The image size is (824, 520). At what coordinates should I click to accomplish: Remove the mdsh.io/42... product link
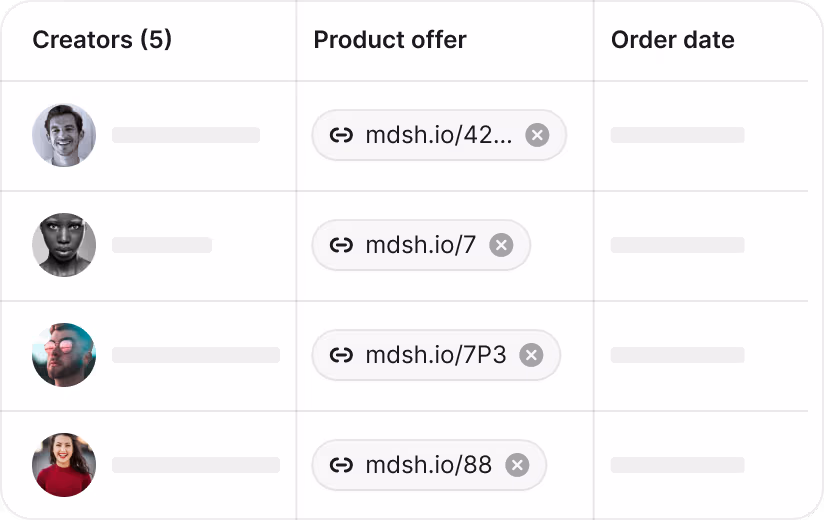coord(537,135)
